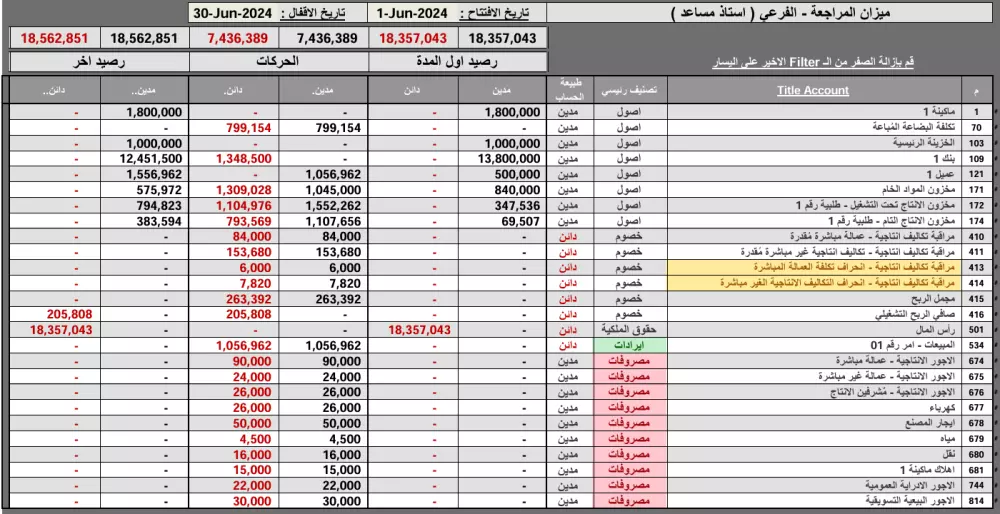Select account تكلفة البضاعة المُباعة

(x=812, y=128)
